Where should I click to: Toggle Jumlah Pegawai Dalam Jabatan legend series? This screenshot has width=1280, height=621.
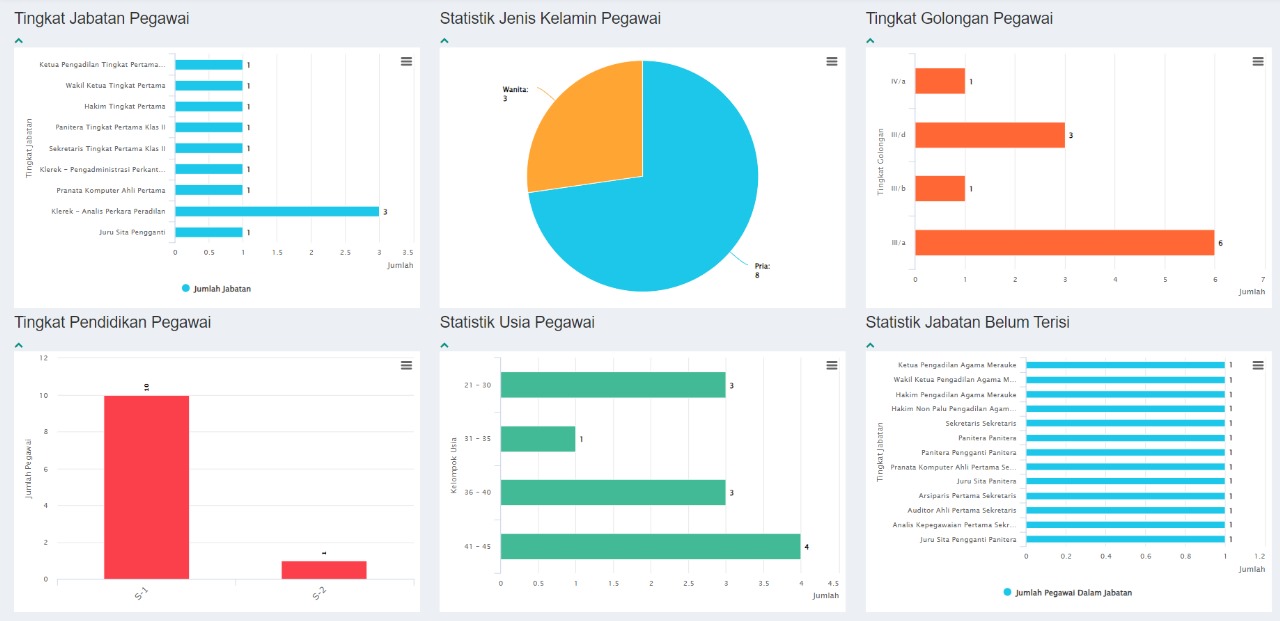(1067, 593)
